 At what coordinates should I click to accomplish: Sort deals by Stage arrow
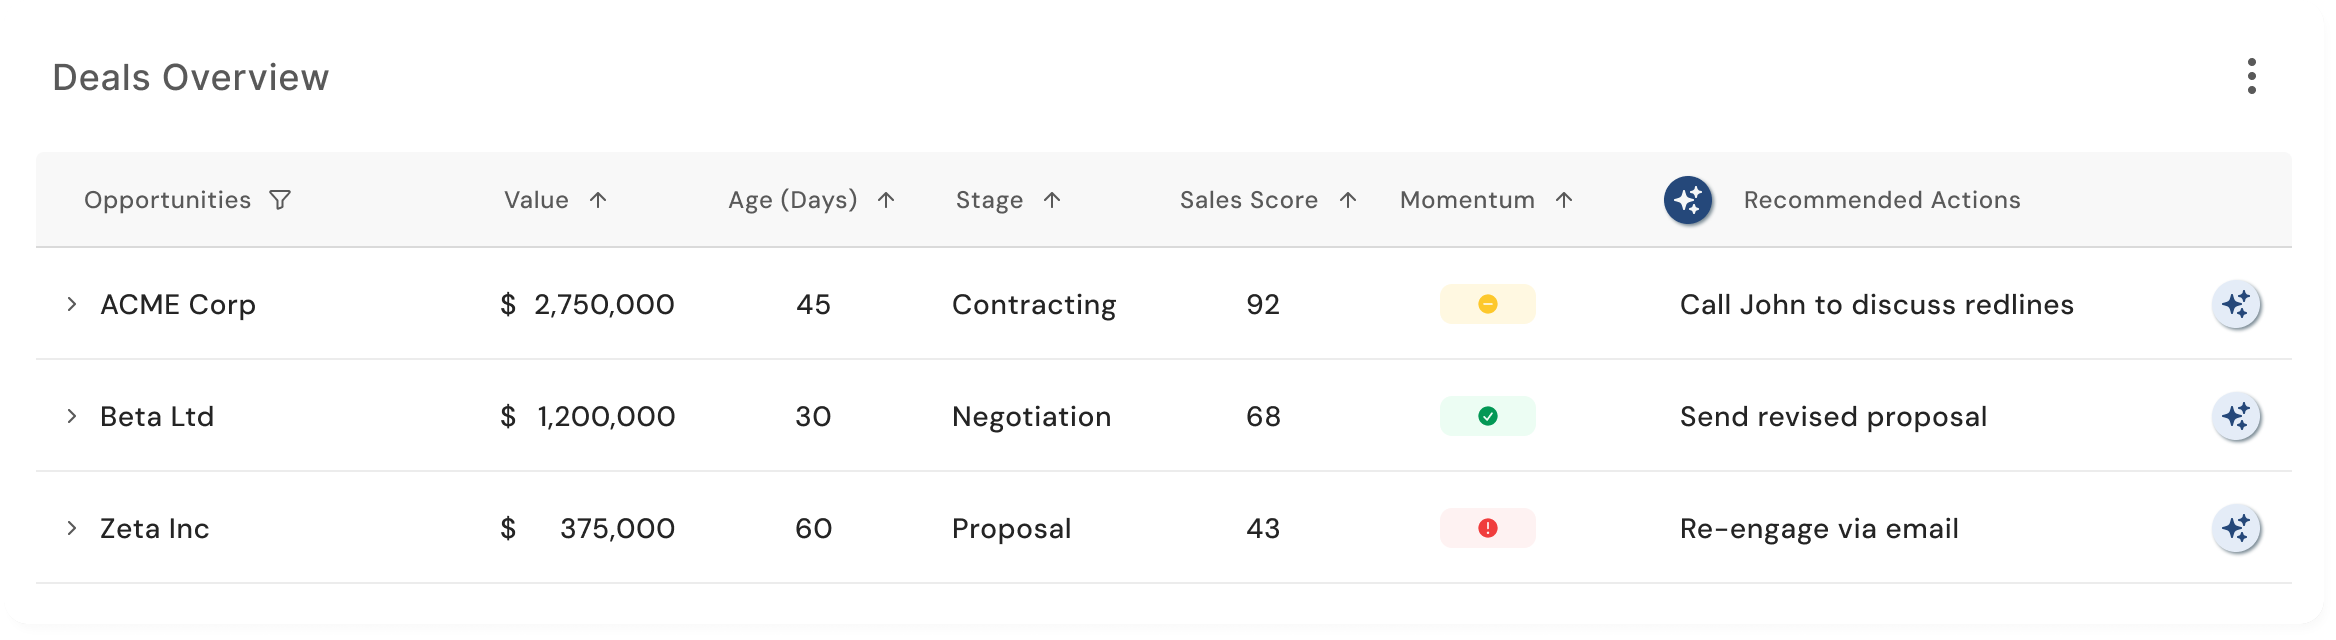click(1052, 200)
